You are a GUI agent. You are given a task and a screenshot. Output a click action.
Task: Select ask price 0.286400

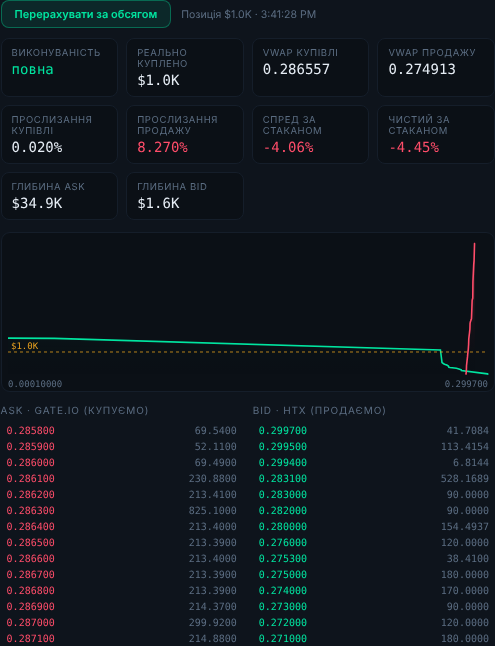coord(30,527)
